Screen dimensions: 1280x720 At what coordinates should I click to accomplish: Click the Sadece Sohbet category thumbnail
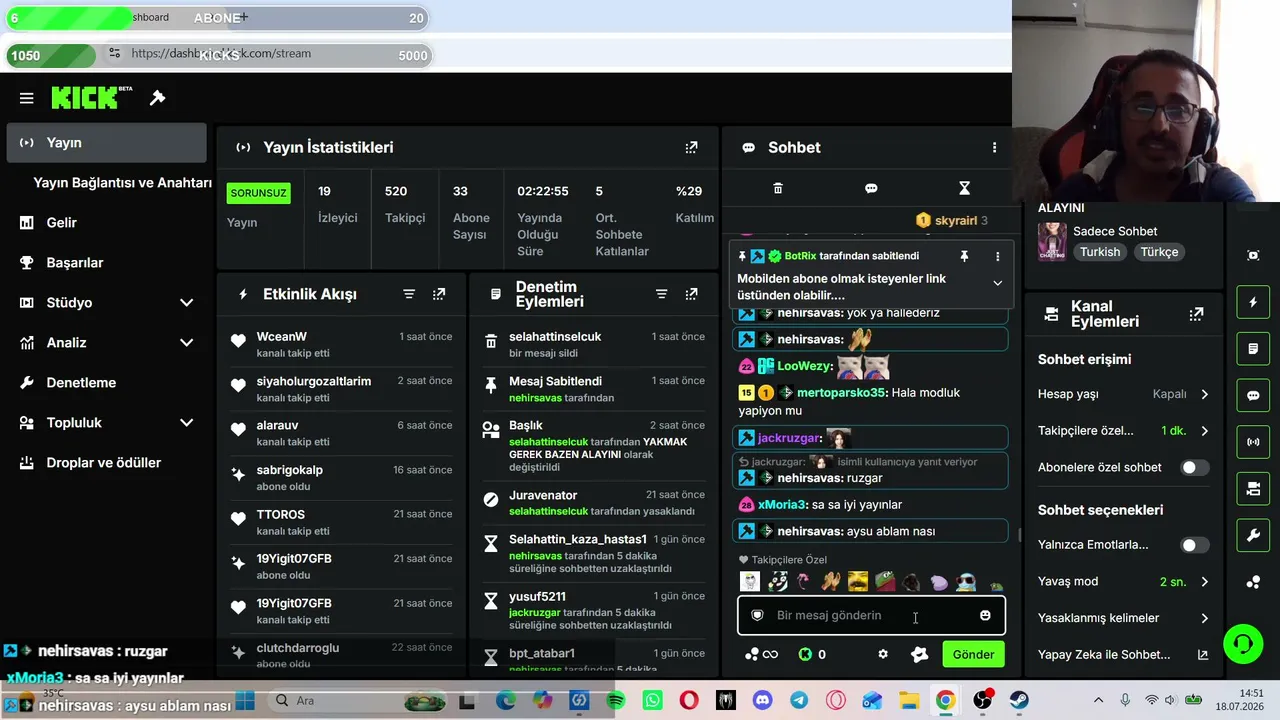pyautogui.click(x=1052, y=241)
